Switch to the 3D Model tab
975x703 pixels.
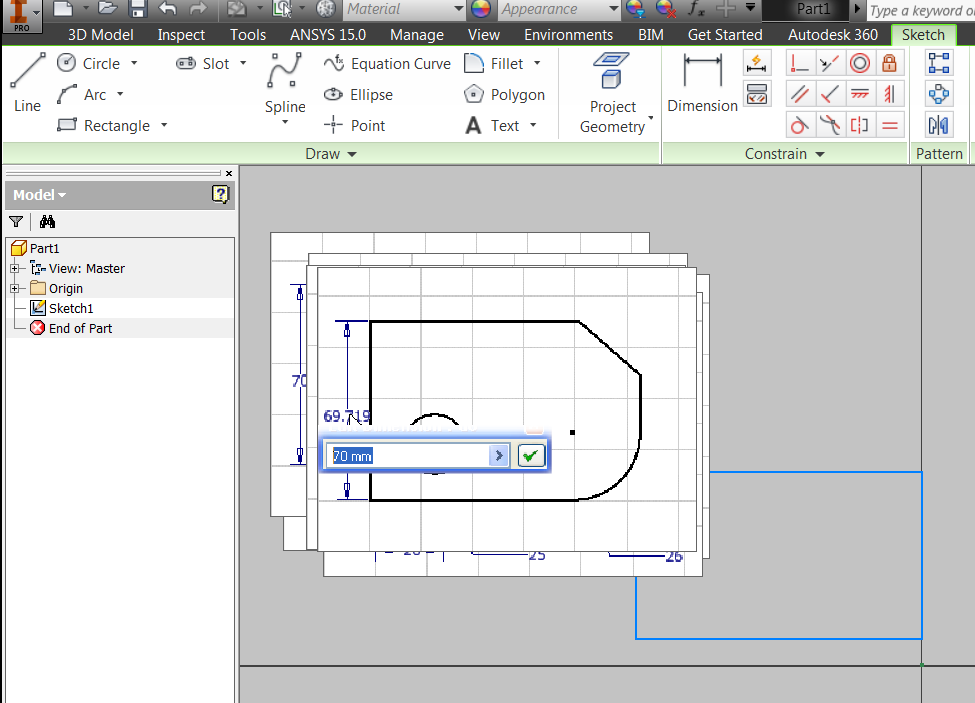pos(100,34)
